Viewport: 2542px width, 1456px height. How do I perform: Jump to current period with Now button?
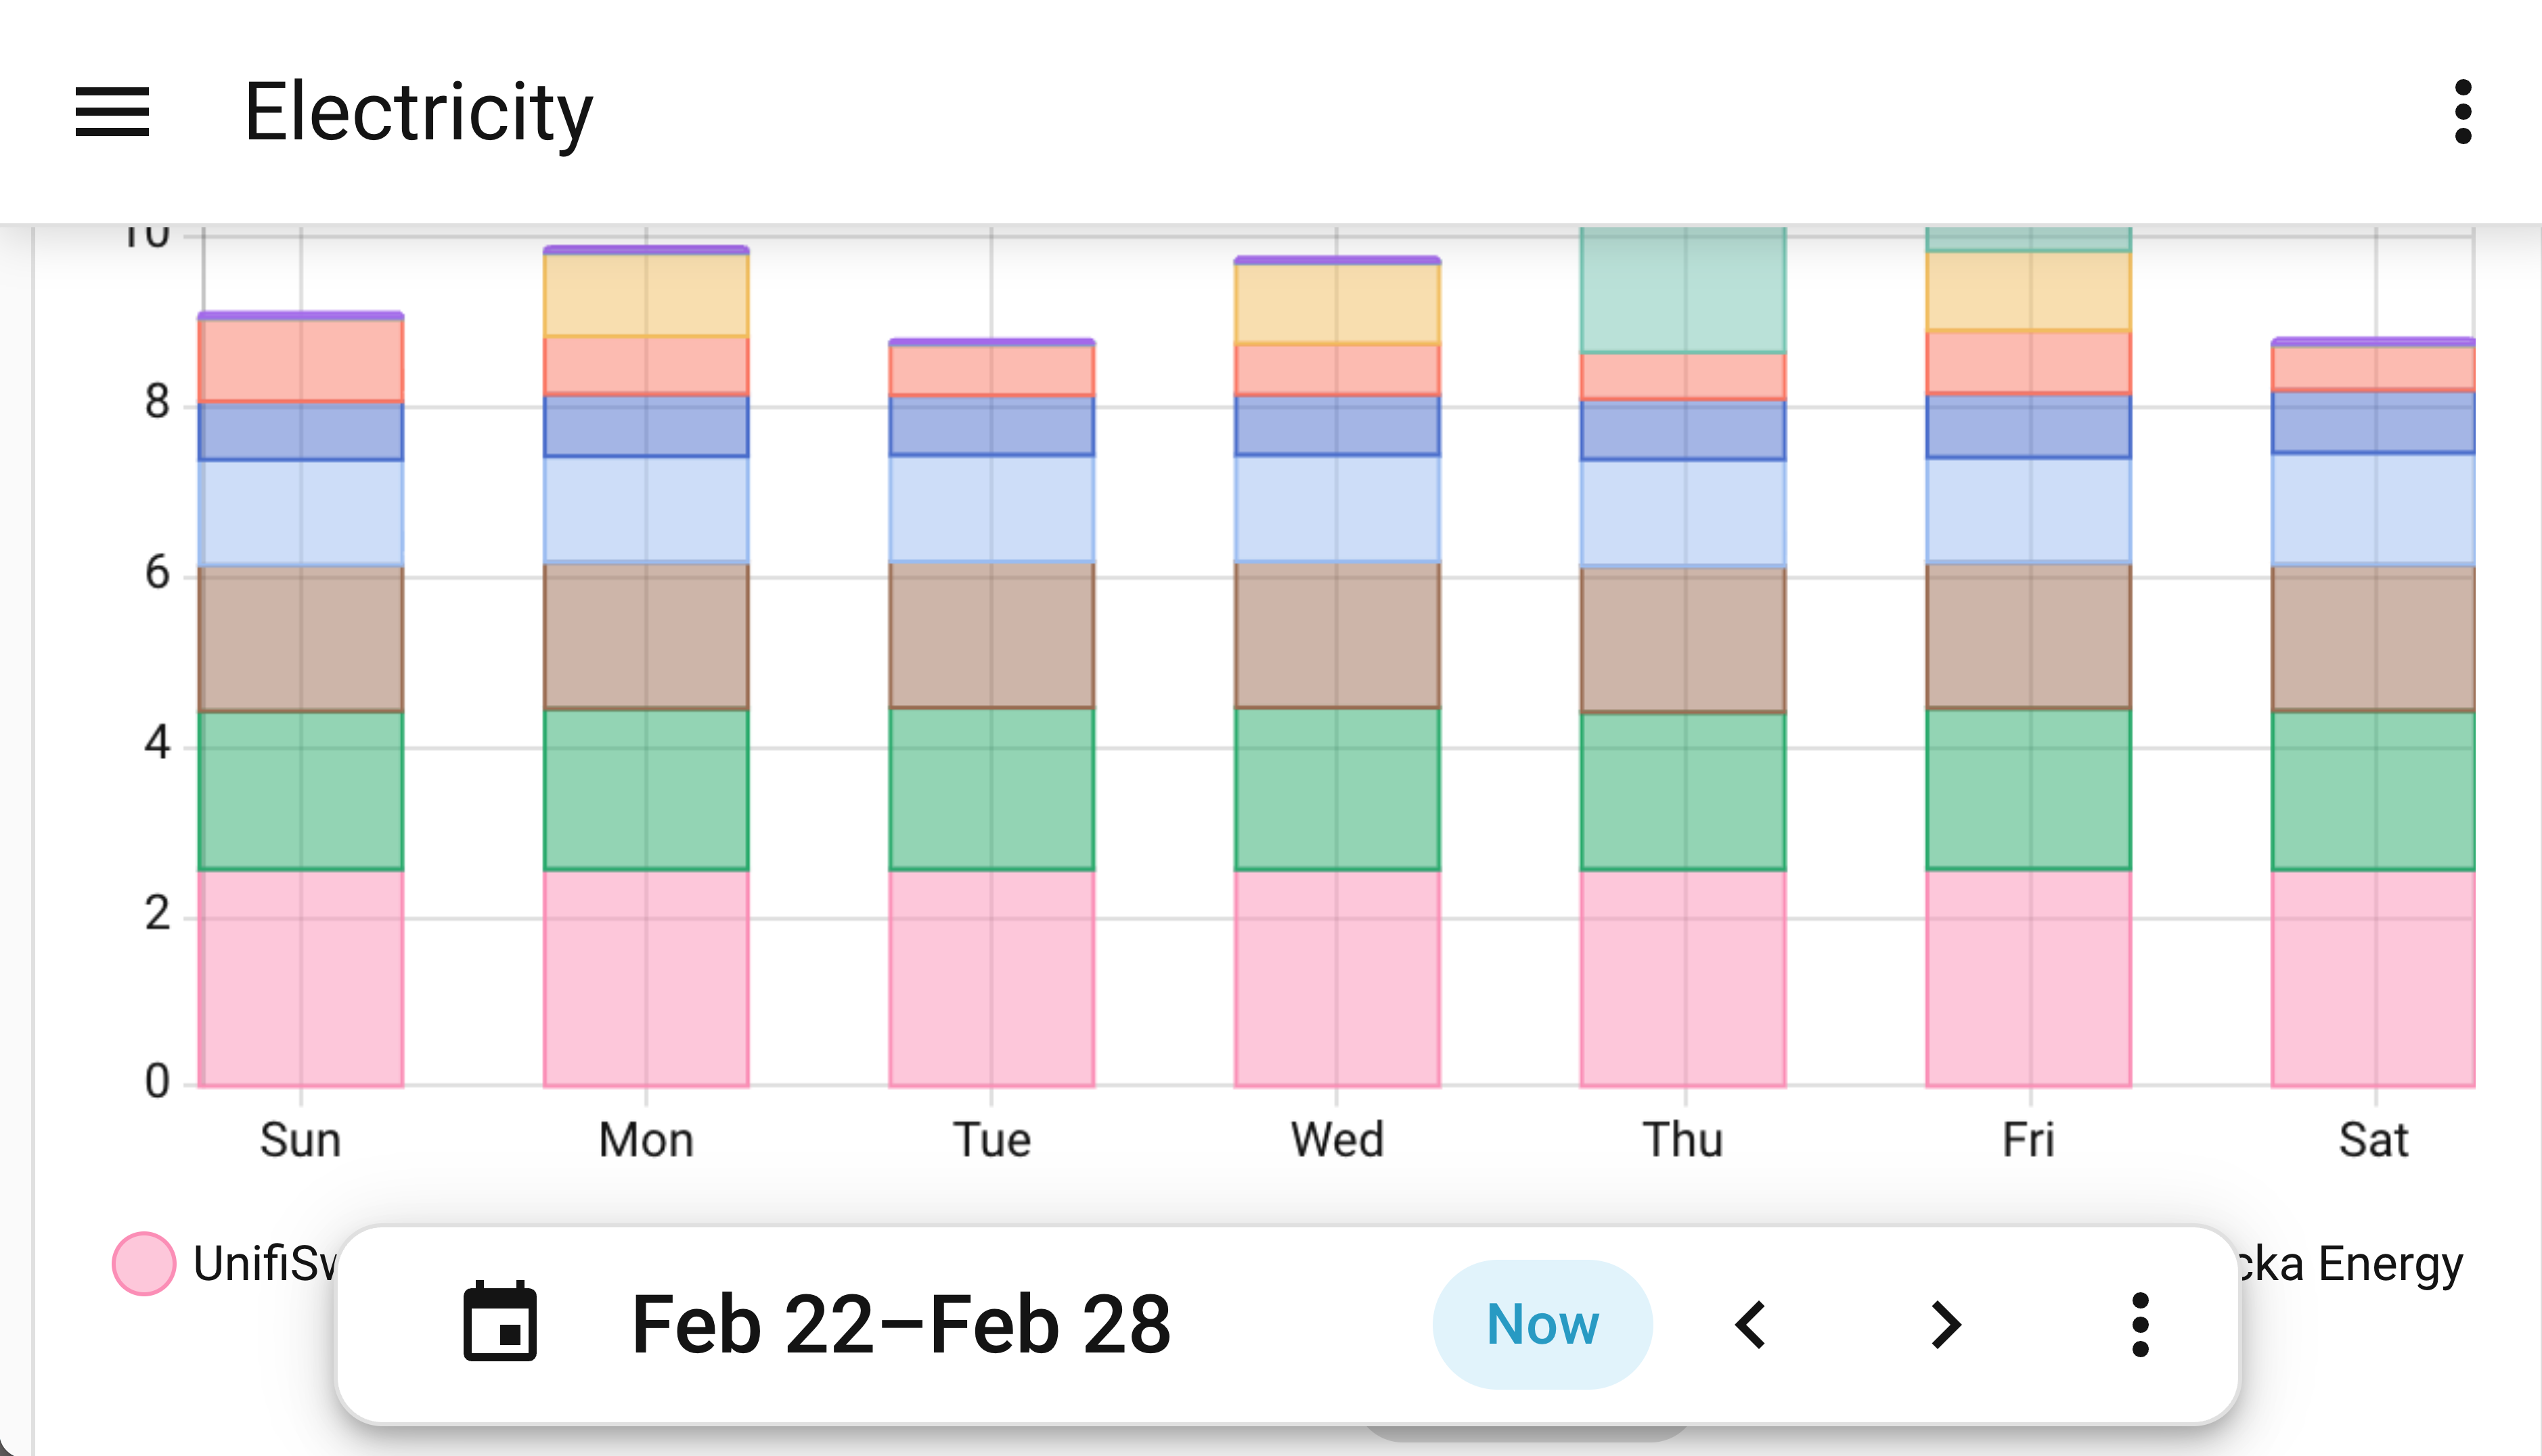1542,1324
